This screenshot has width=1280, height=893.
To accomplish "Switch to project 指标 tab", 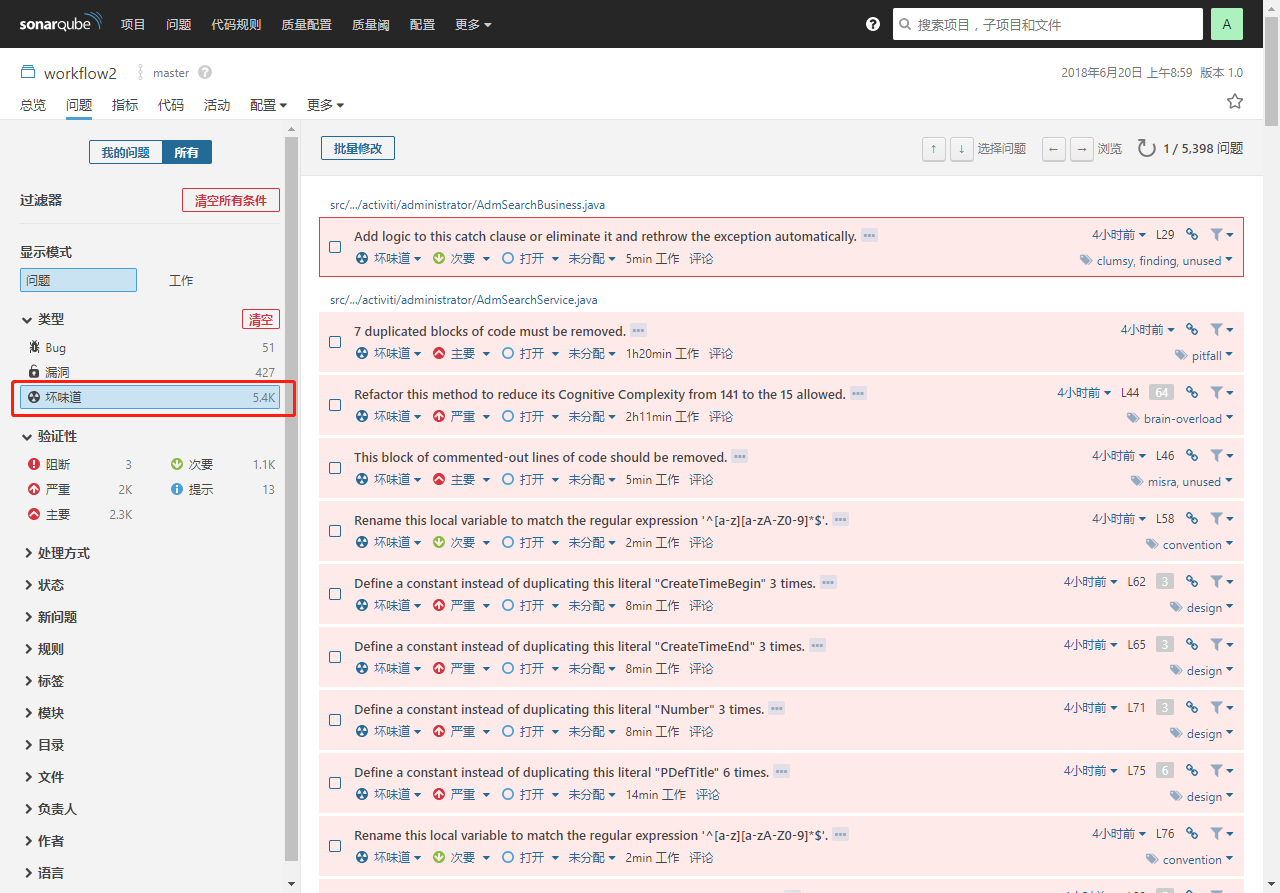I will tap(125, 105).
